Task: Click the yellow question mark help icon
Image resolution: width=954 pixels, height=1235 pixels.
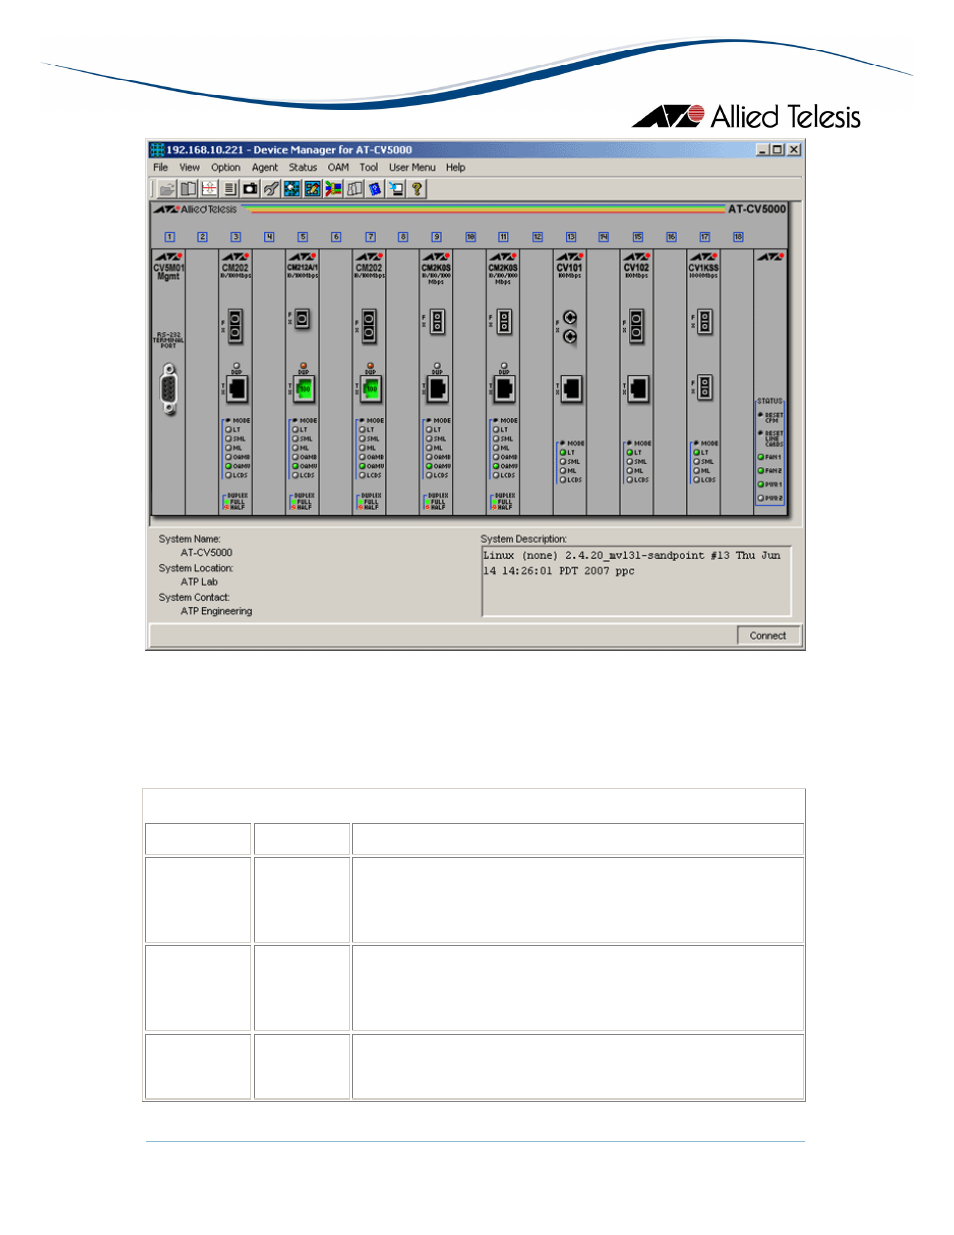Action: click(x=417, y=188)
